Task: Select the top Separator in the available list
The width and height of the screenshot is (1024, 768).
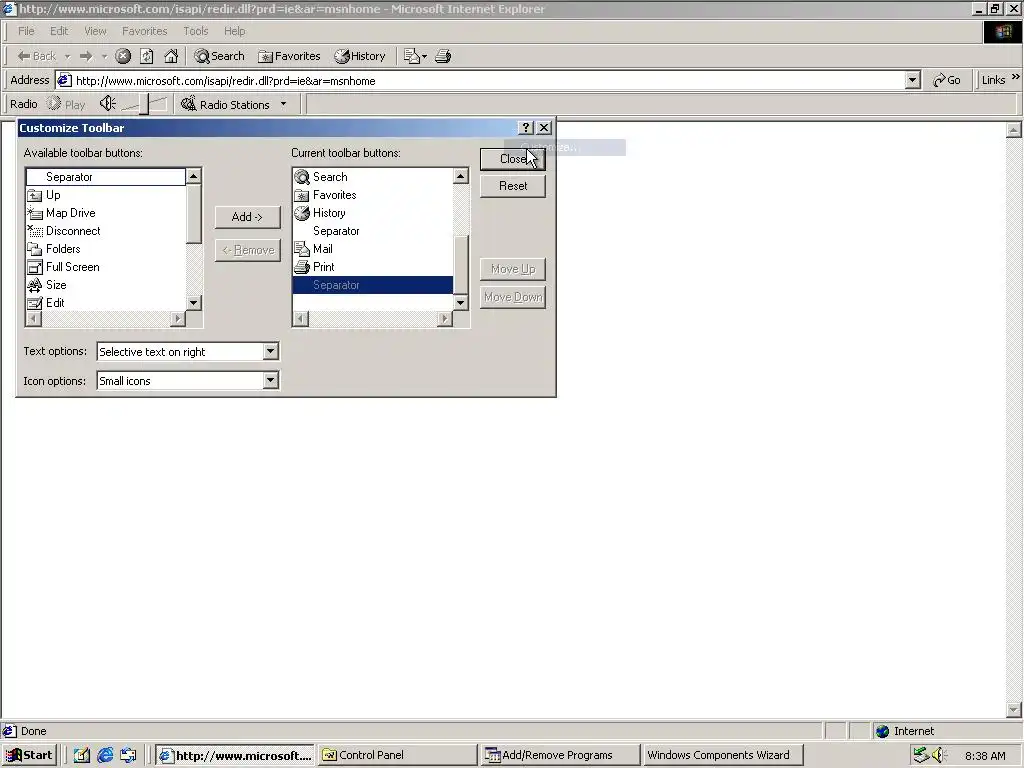Action: (106, 177)
